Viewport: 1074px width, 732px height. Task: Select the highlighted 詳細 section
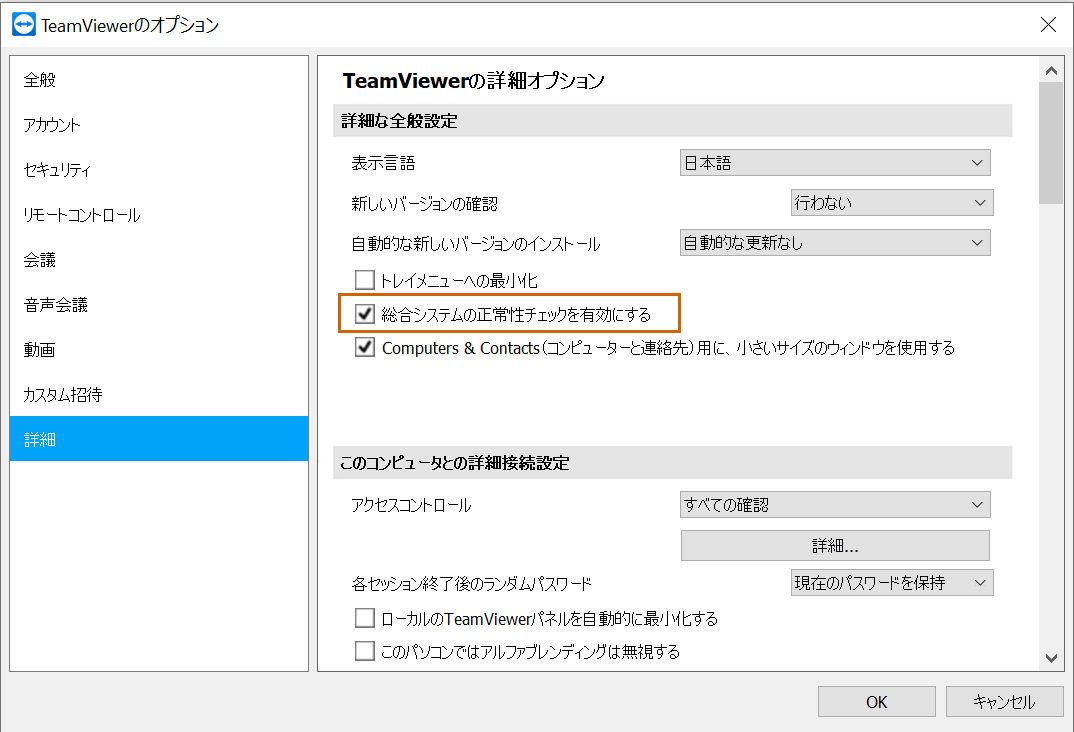(x=159, y=439)
